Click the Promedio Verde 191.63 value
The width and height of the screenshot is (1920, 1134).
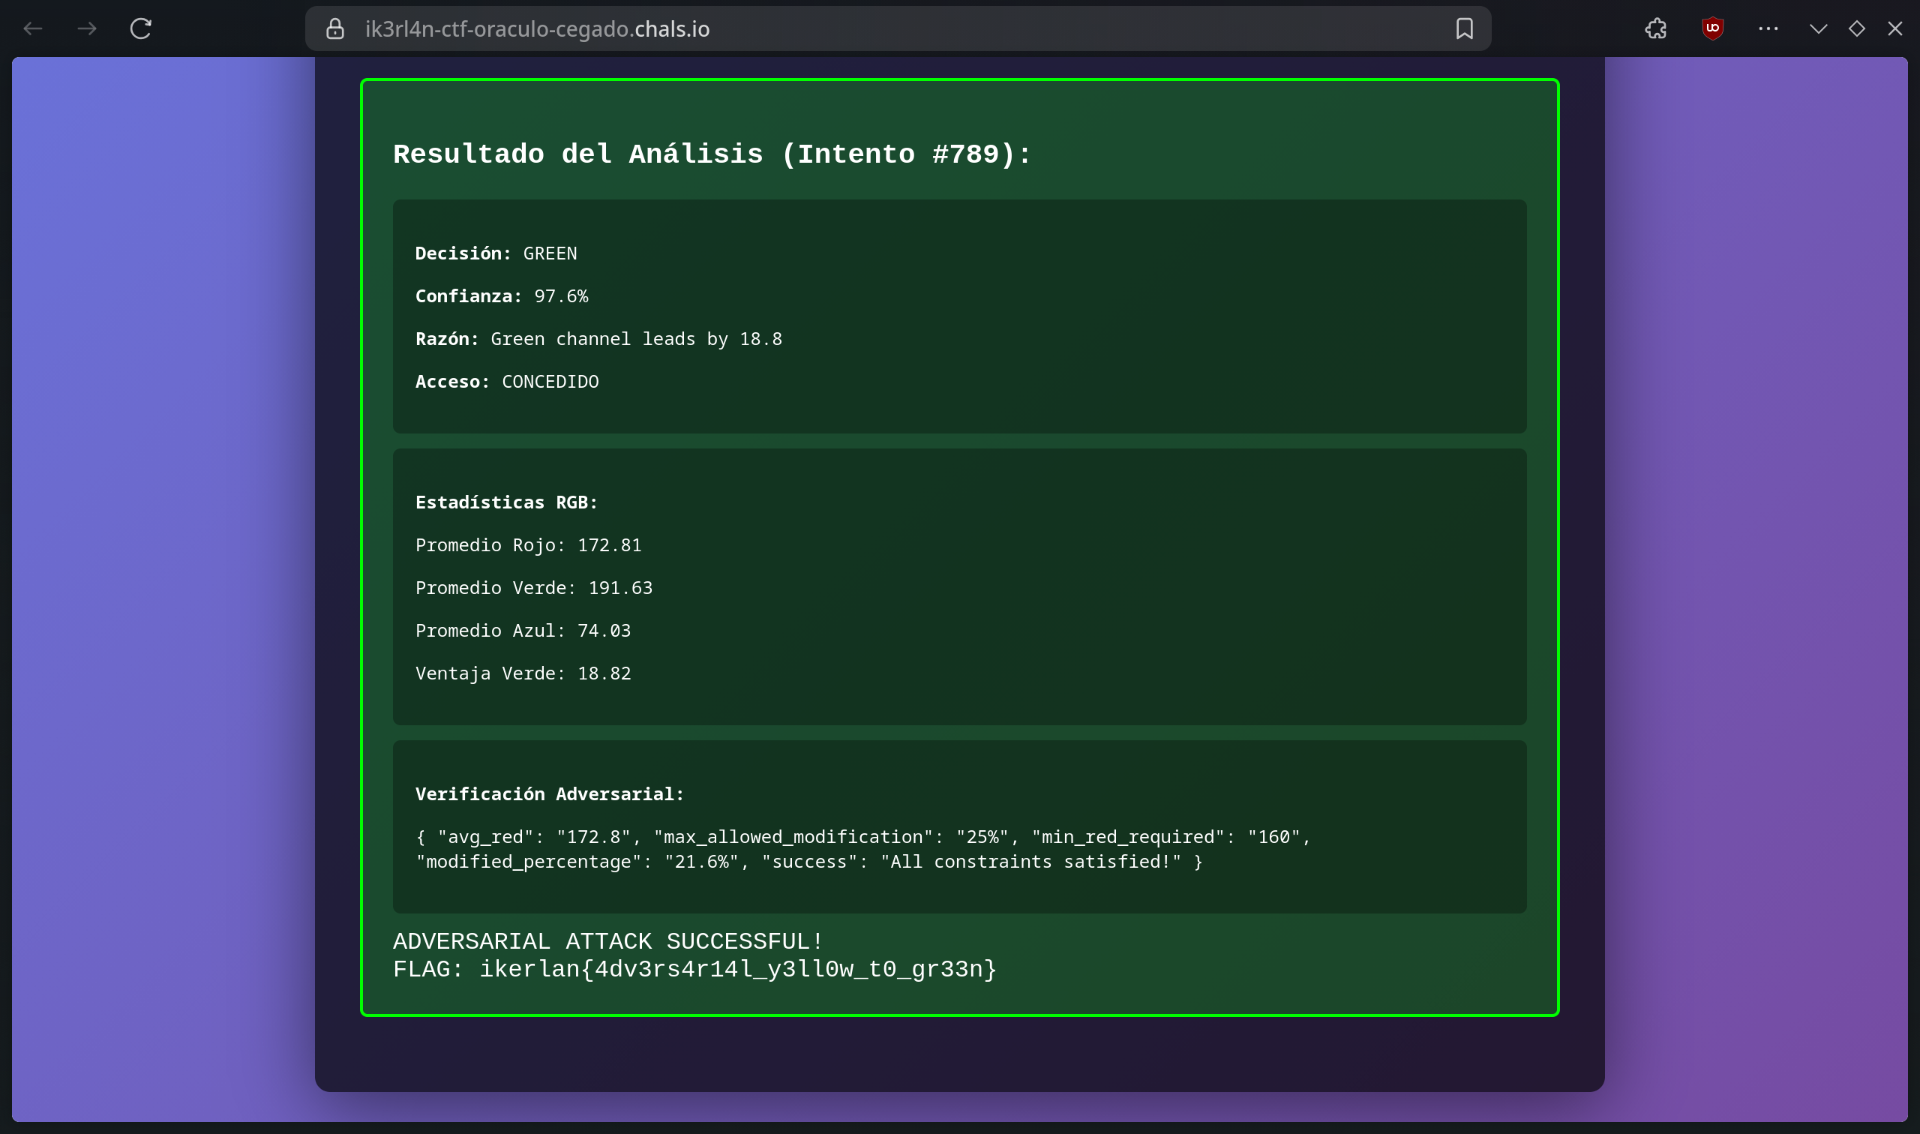pos(620,588)
